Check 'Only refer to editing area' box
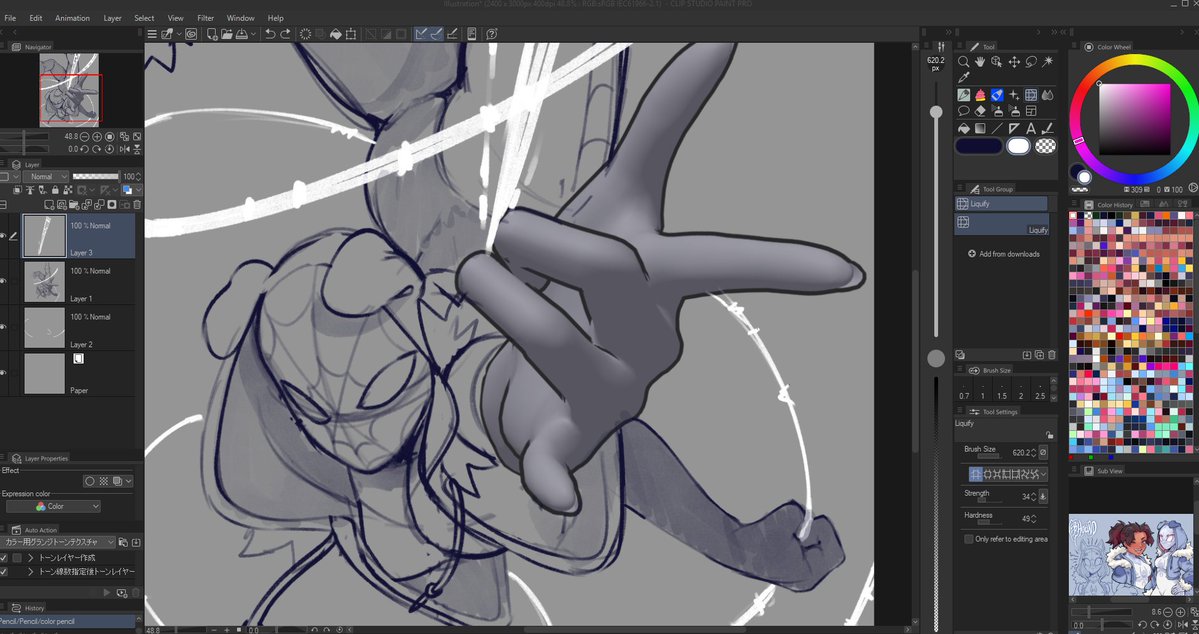1199x634 pixels. (x=969, y=539)
